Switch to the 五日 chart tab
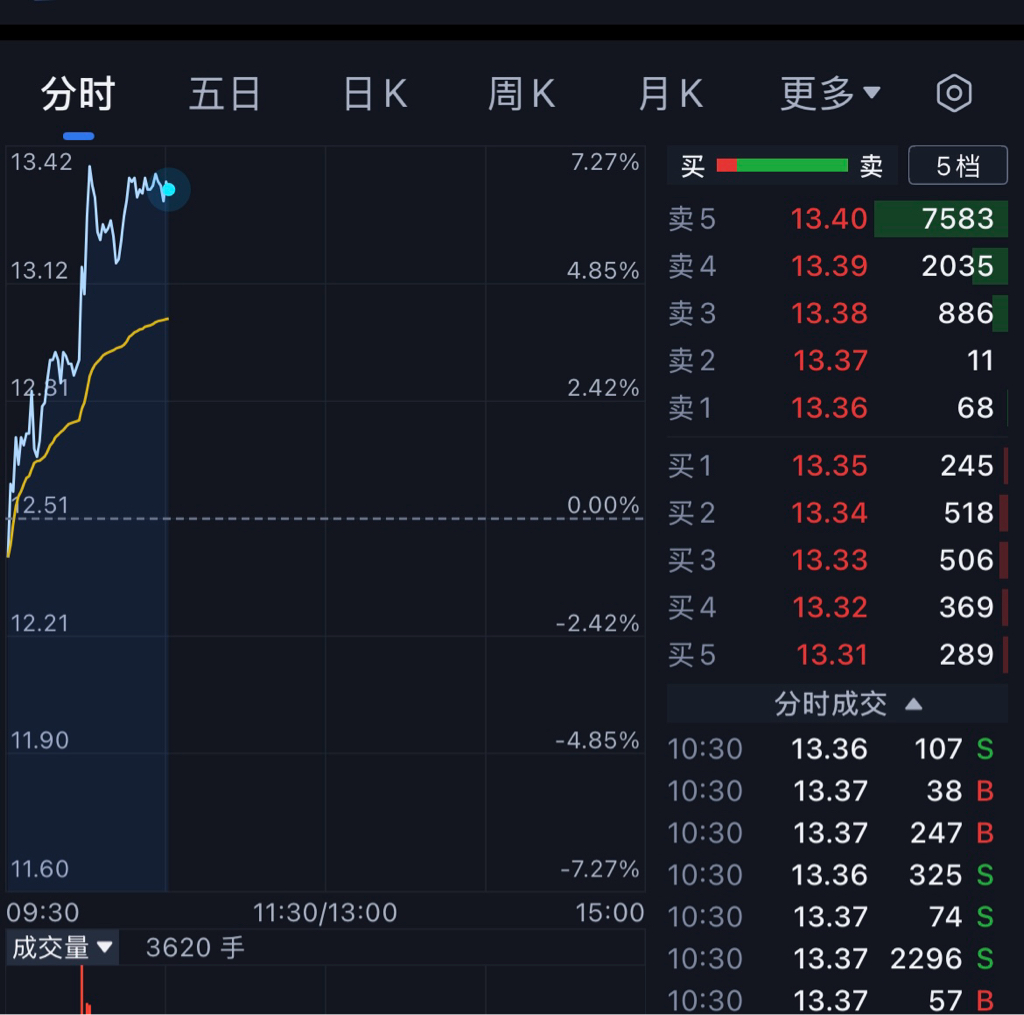This screenshot has height=1015, width=1024. (225, 95)
